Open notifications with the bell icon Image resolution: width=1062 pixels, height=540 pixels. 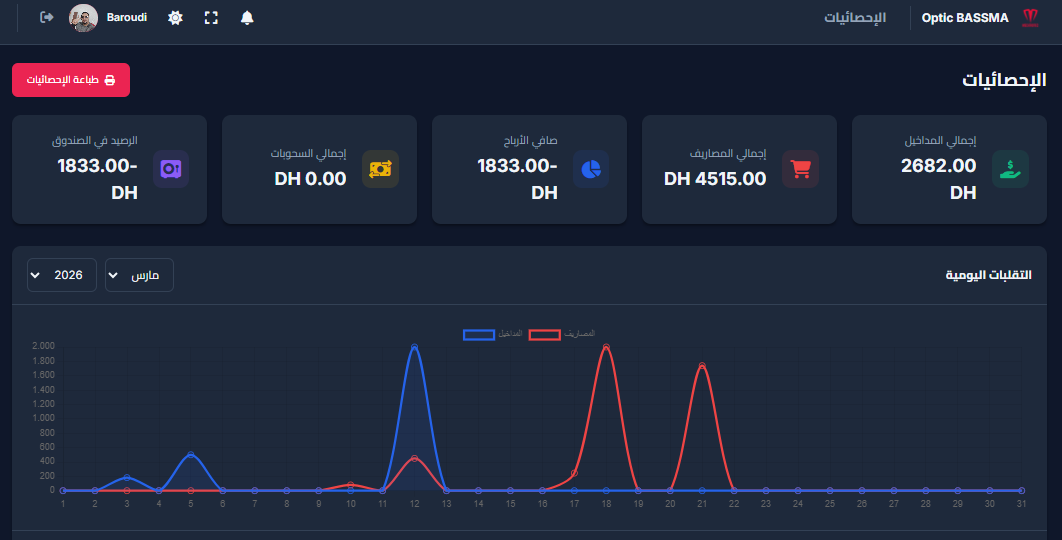(x=247, y=18)
